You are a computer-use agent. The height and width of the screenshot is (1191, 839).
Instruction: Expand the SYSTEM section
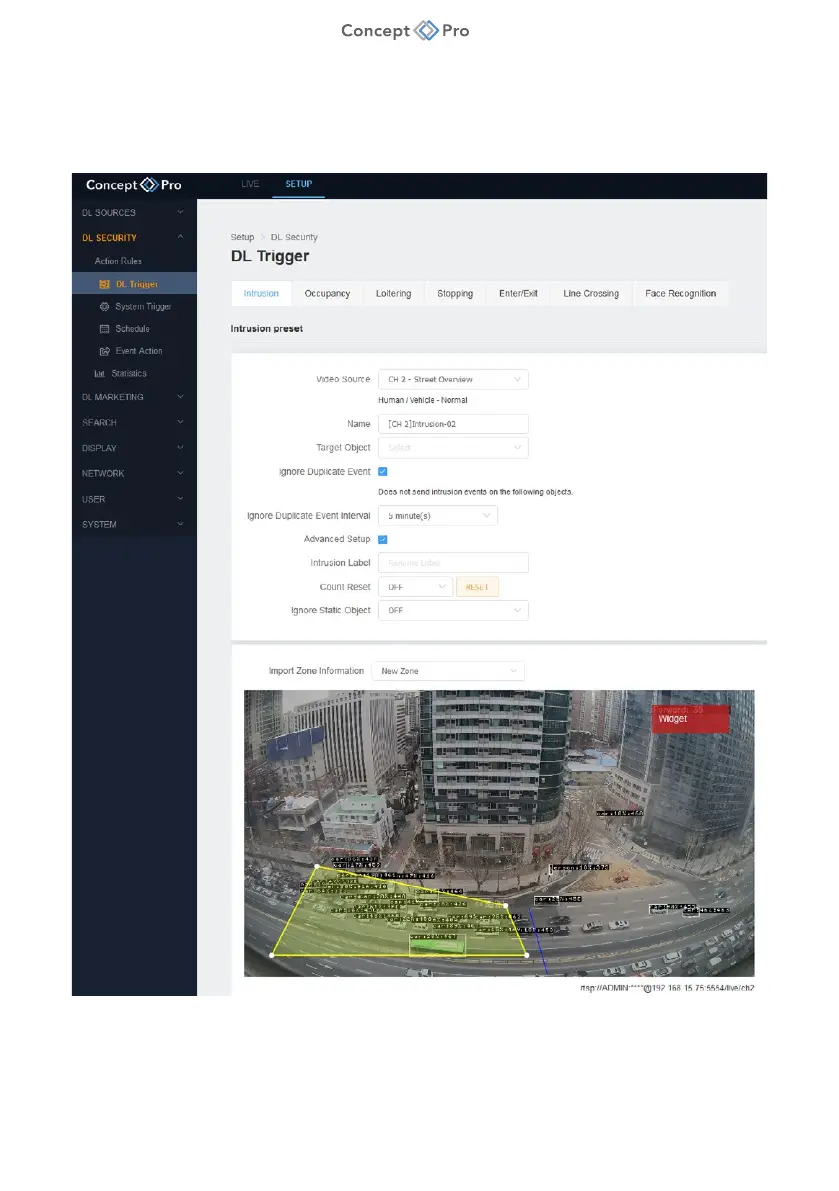(x=134, y=524)
